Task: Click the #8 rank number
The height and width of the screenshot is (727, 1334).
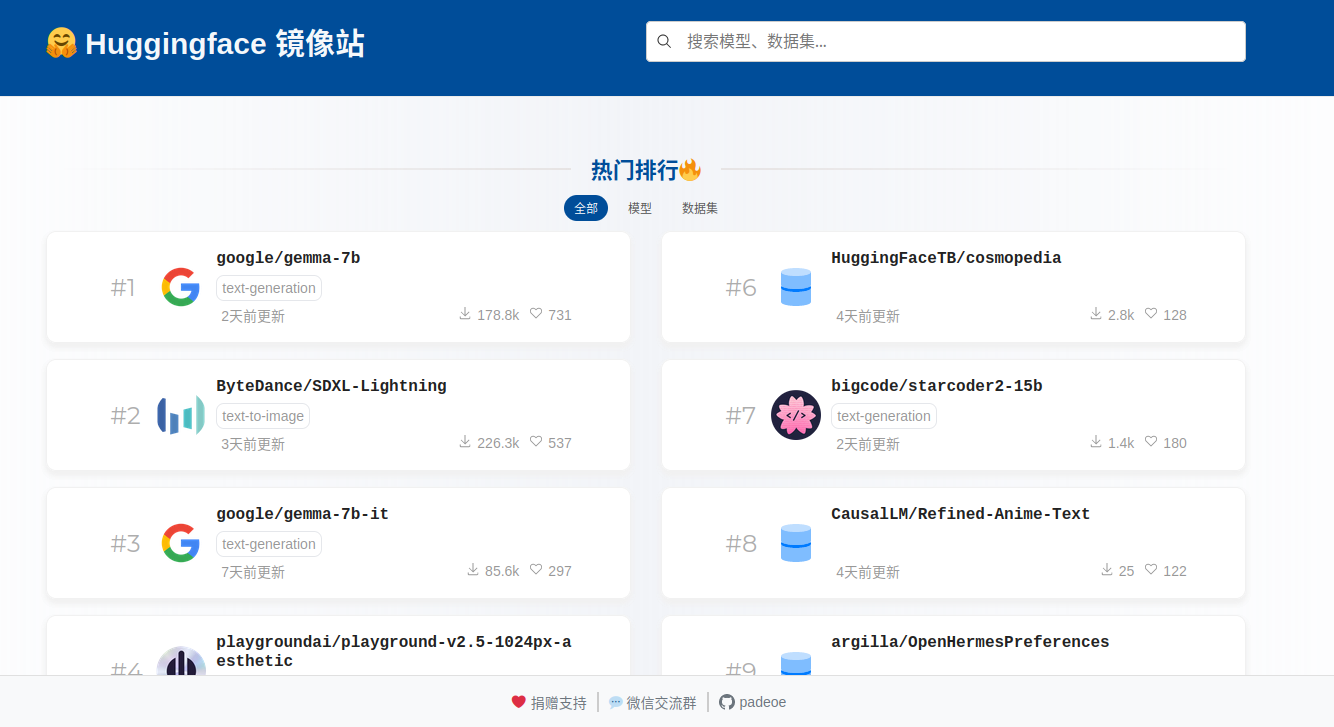Action: (741, 544)
